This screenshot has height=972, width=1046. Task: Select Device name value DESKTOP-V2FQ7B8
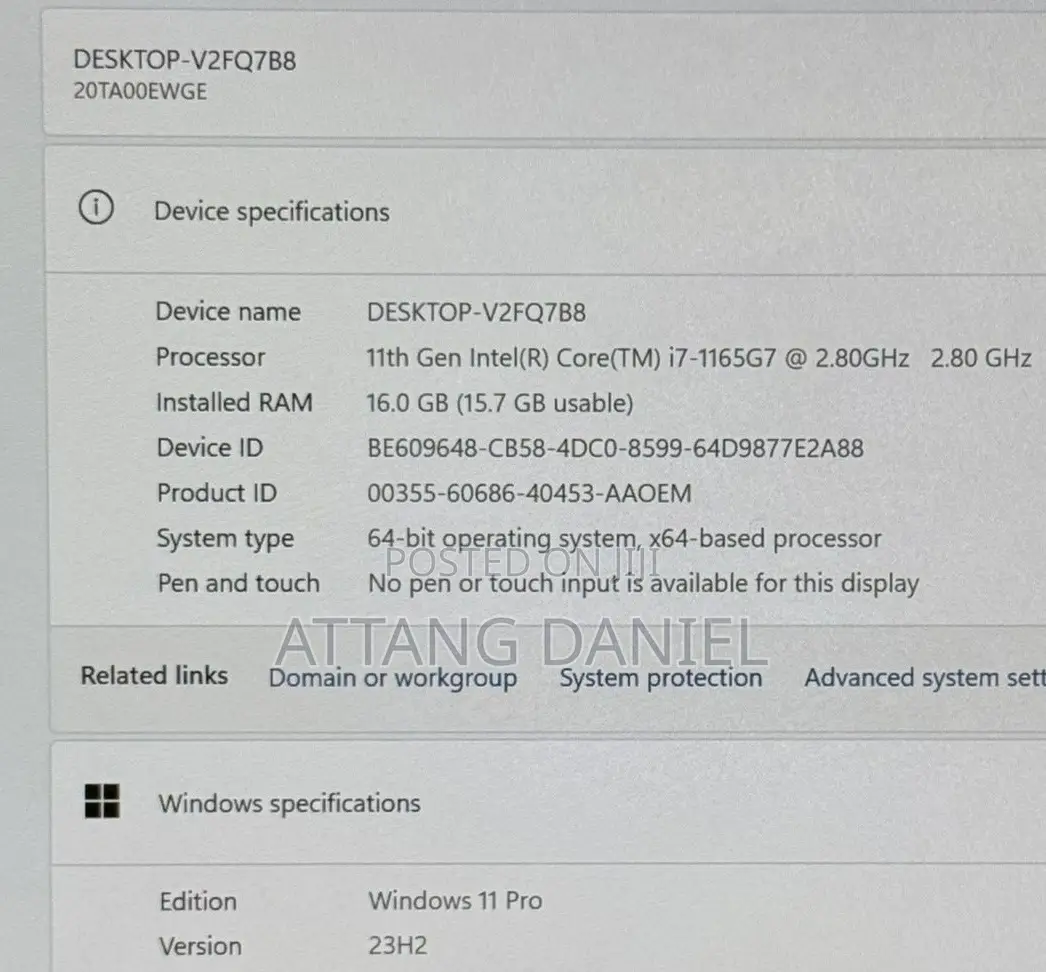(476, 312)
